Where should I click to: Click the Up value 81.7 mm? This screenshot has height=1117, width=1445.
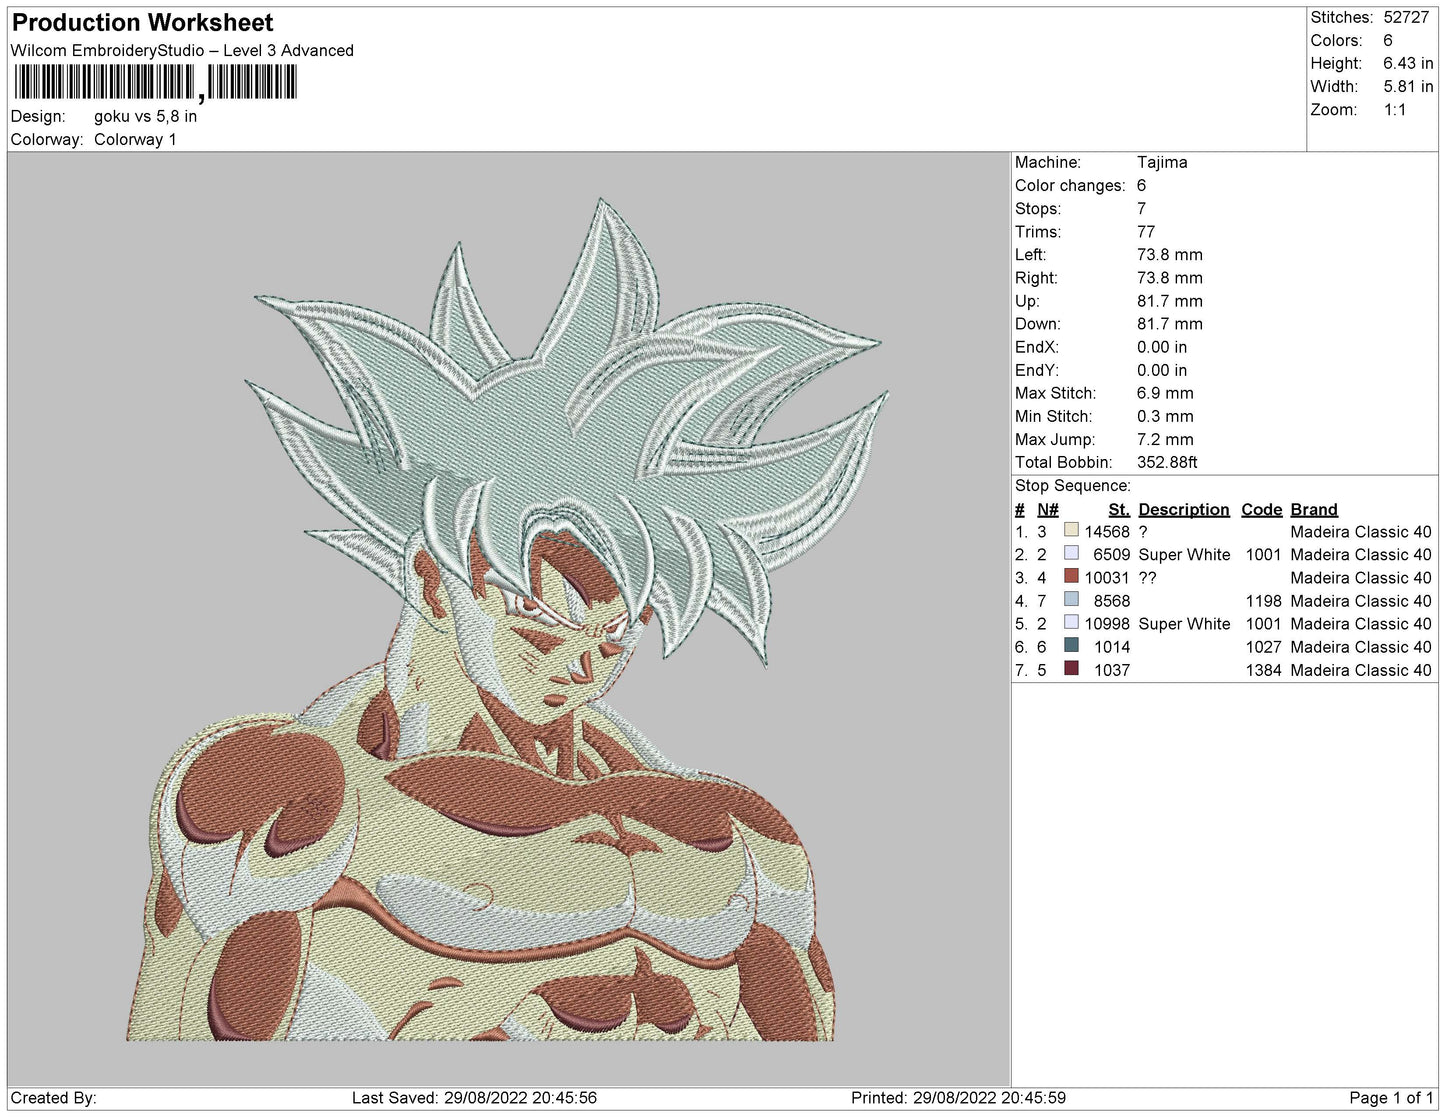[x=1170, y=301]
